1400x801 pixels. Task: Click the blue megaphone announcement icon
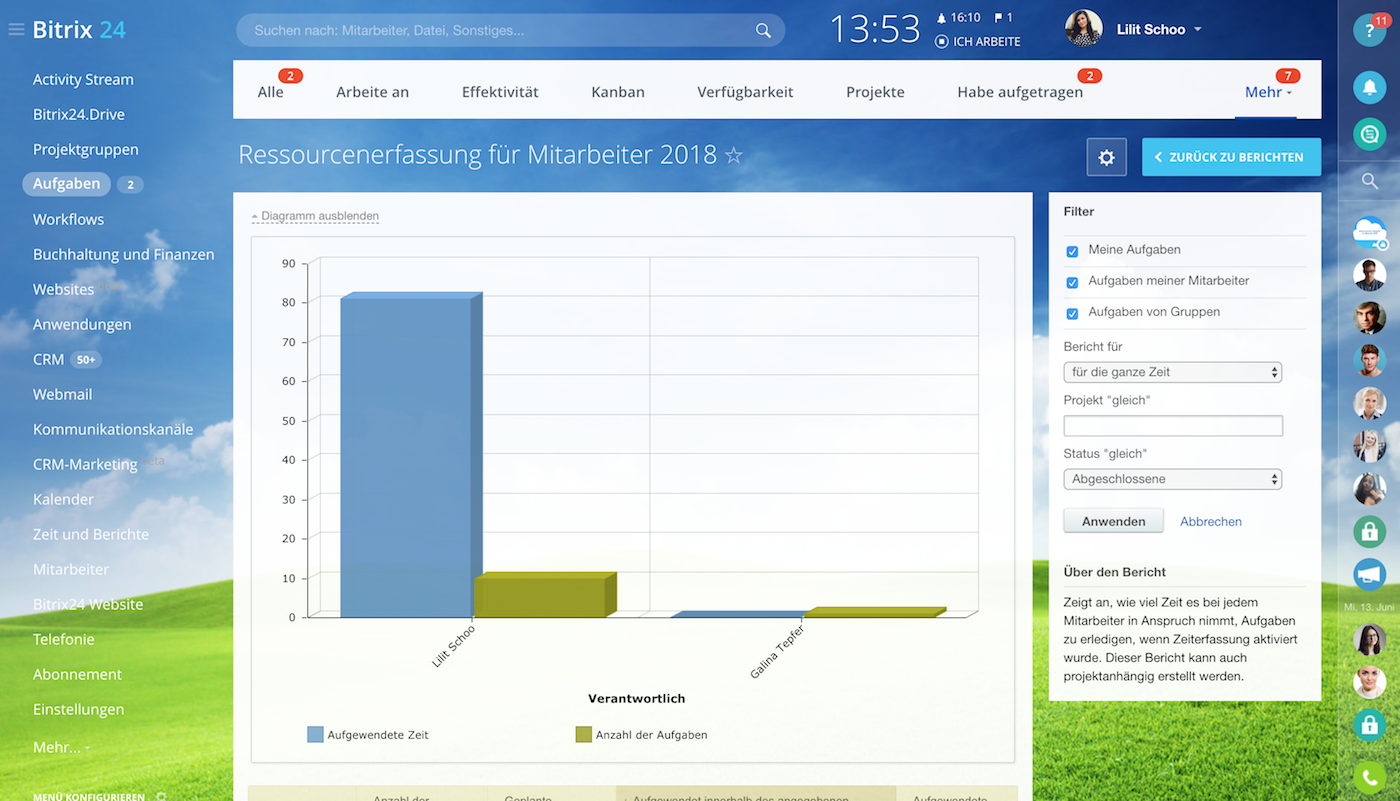(x=1369, y=574)
